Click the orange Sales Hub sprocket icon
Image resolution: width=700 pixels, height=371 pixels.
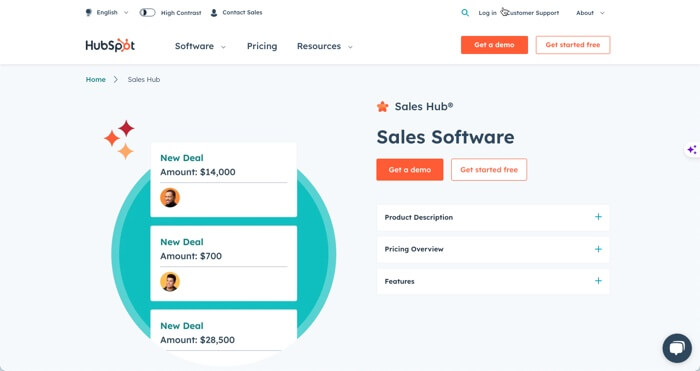(382, 106)
